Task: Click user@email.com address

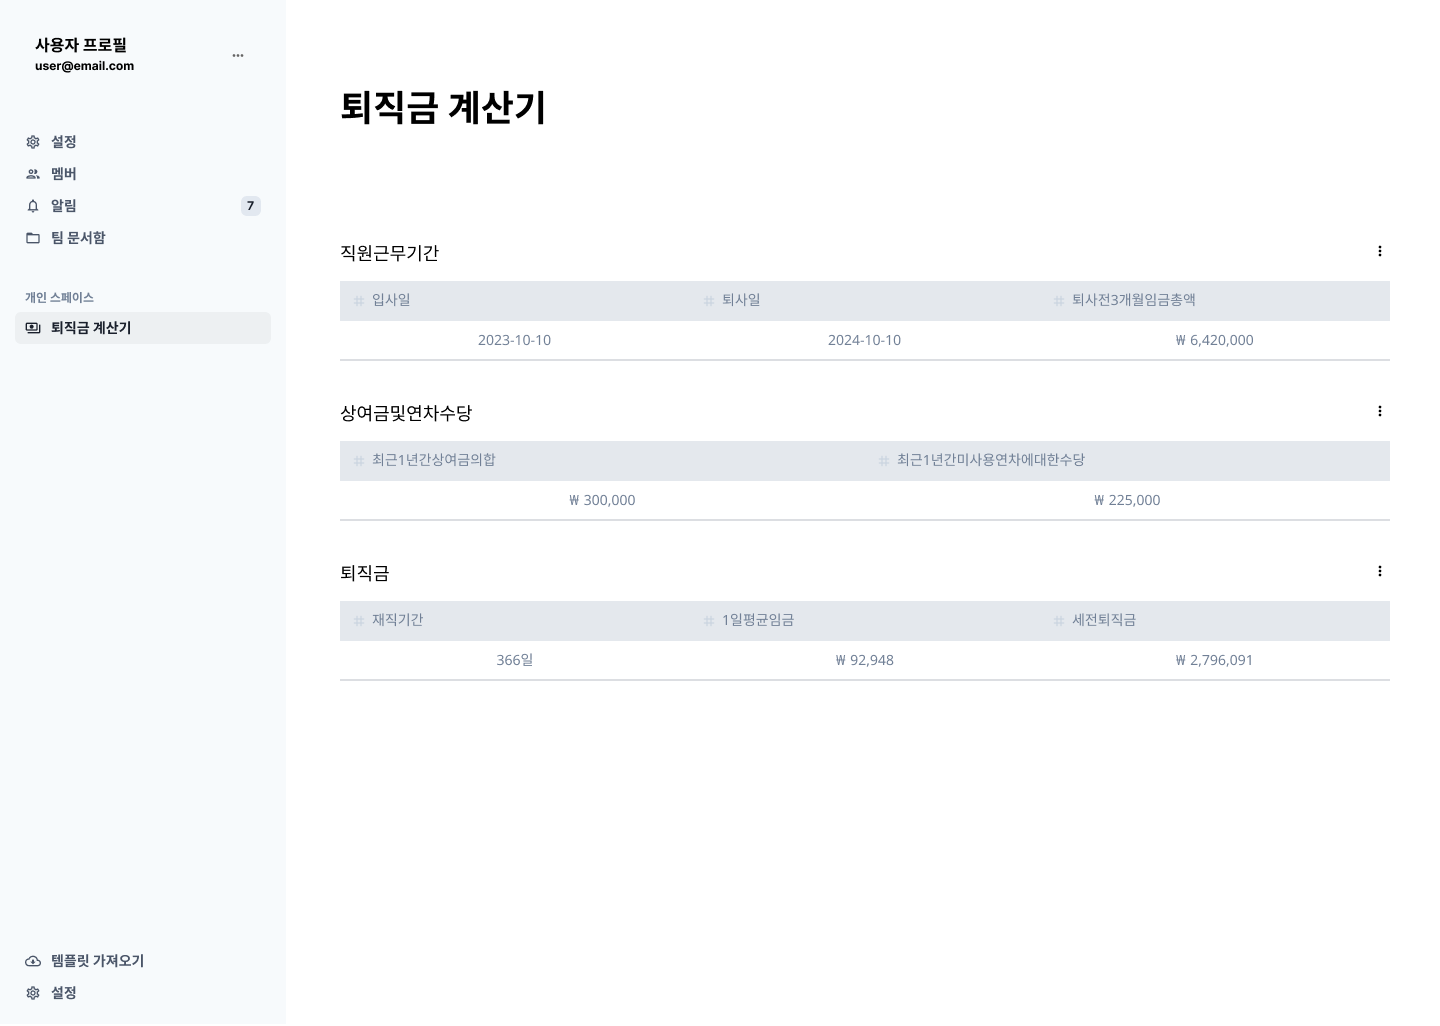Action: pyautogui.click(x=84, y=66)
